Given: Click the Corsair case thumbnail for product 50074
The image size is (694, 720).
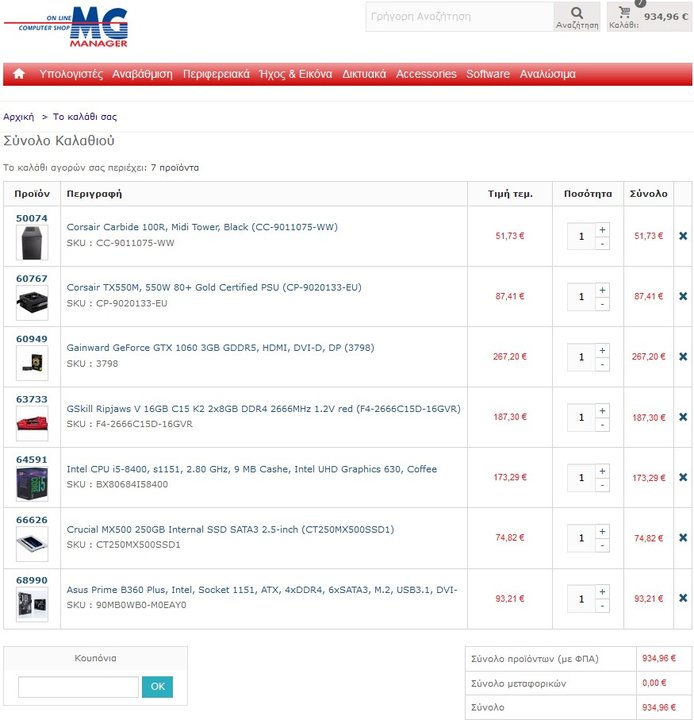Looking at the screenshot, I should 32,243.
